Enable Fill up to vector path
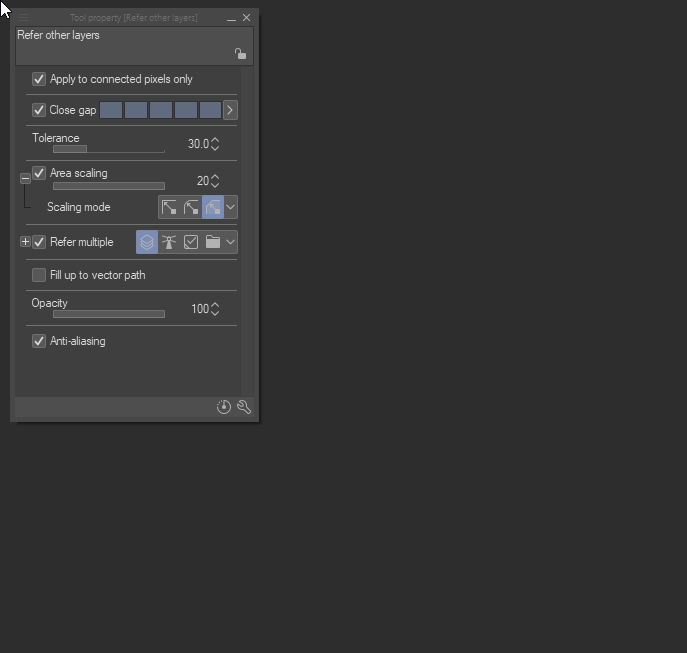 (x=39, y=275)
